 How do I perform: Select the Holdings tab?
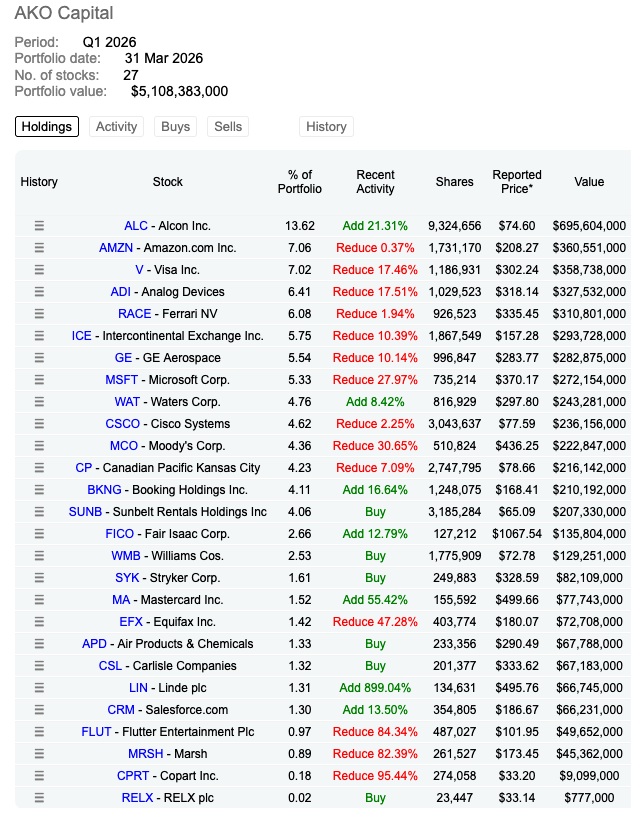click(x=47, y=127)
